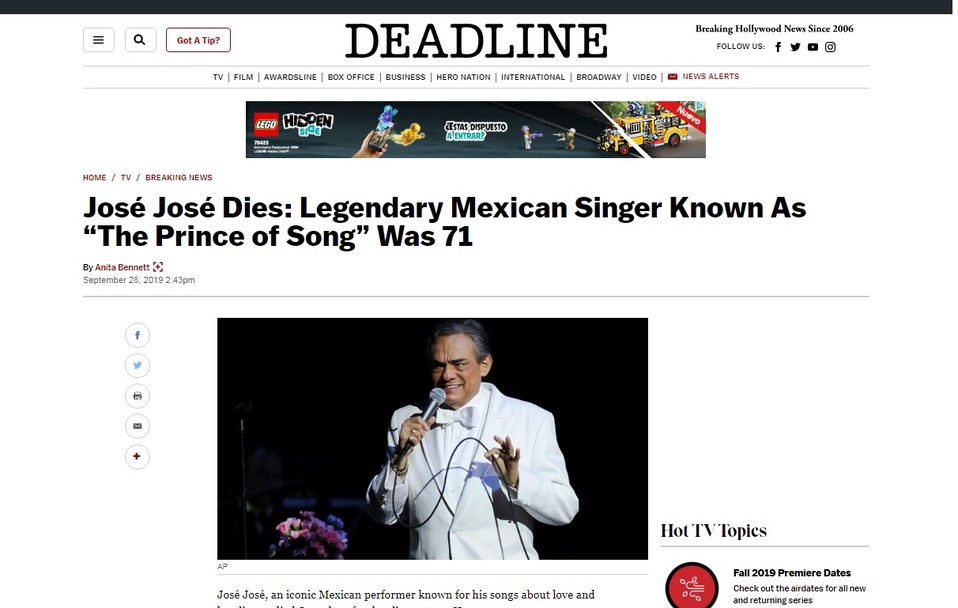This screenshot has width=958, height=608.
Task: Click the search magnifier icon
Action: pos(140,40)
